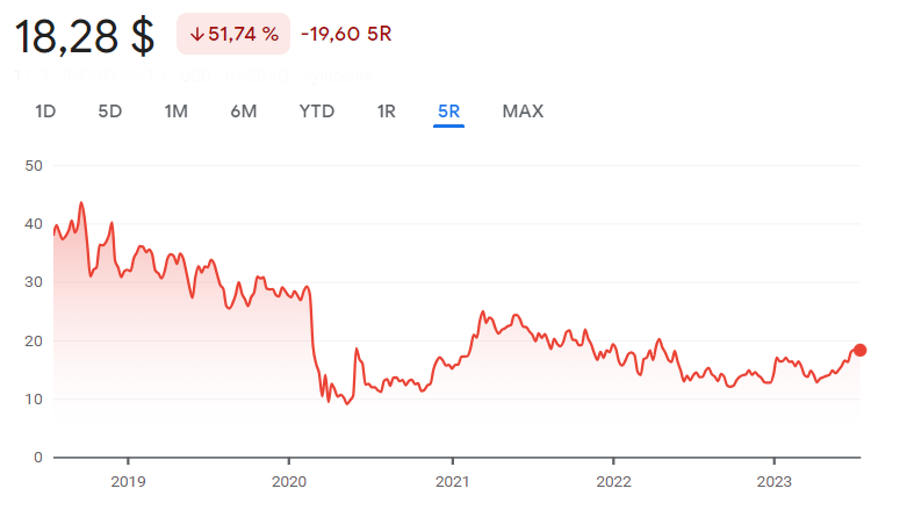Screen dimensions: 908x510
Task: Click the 2019 label on time axis
Action: click(x=128, y=481)
